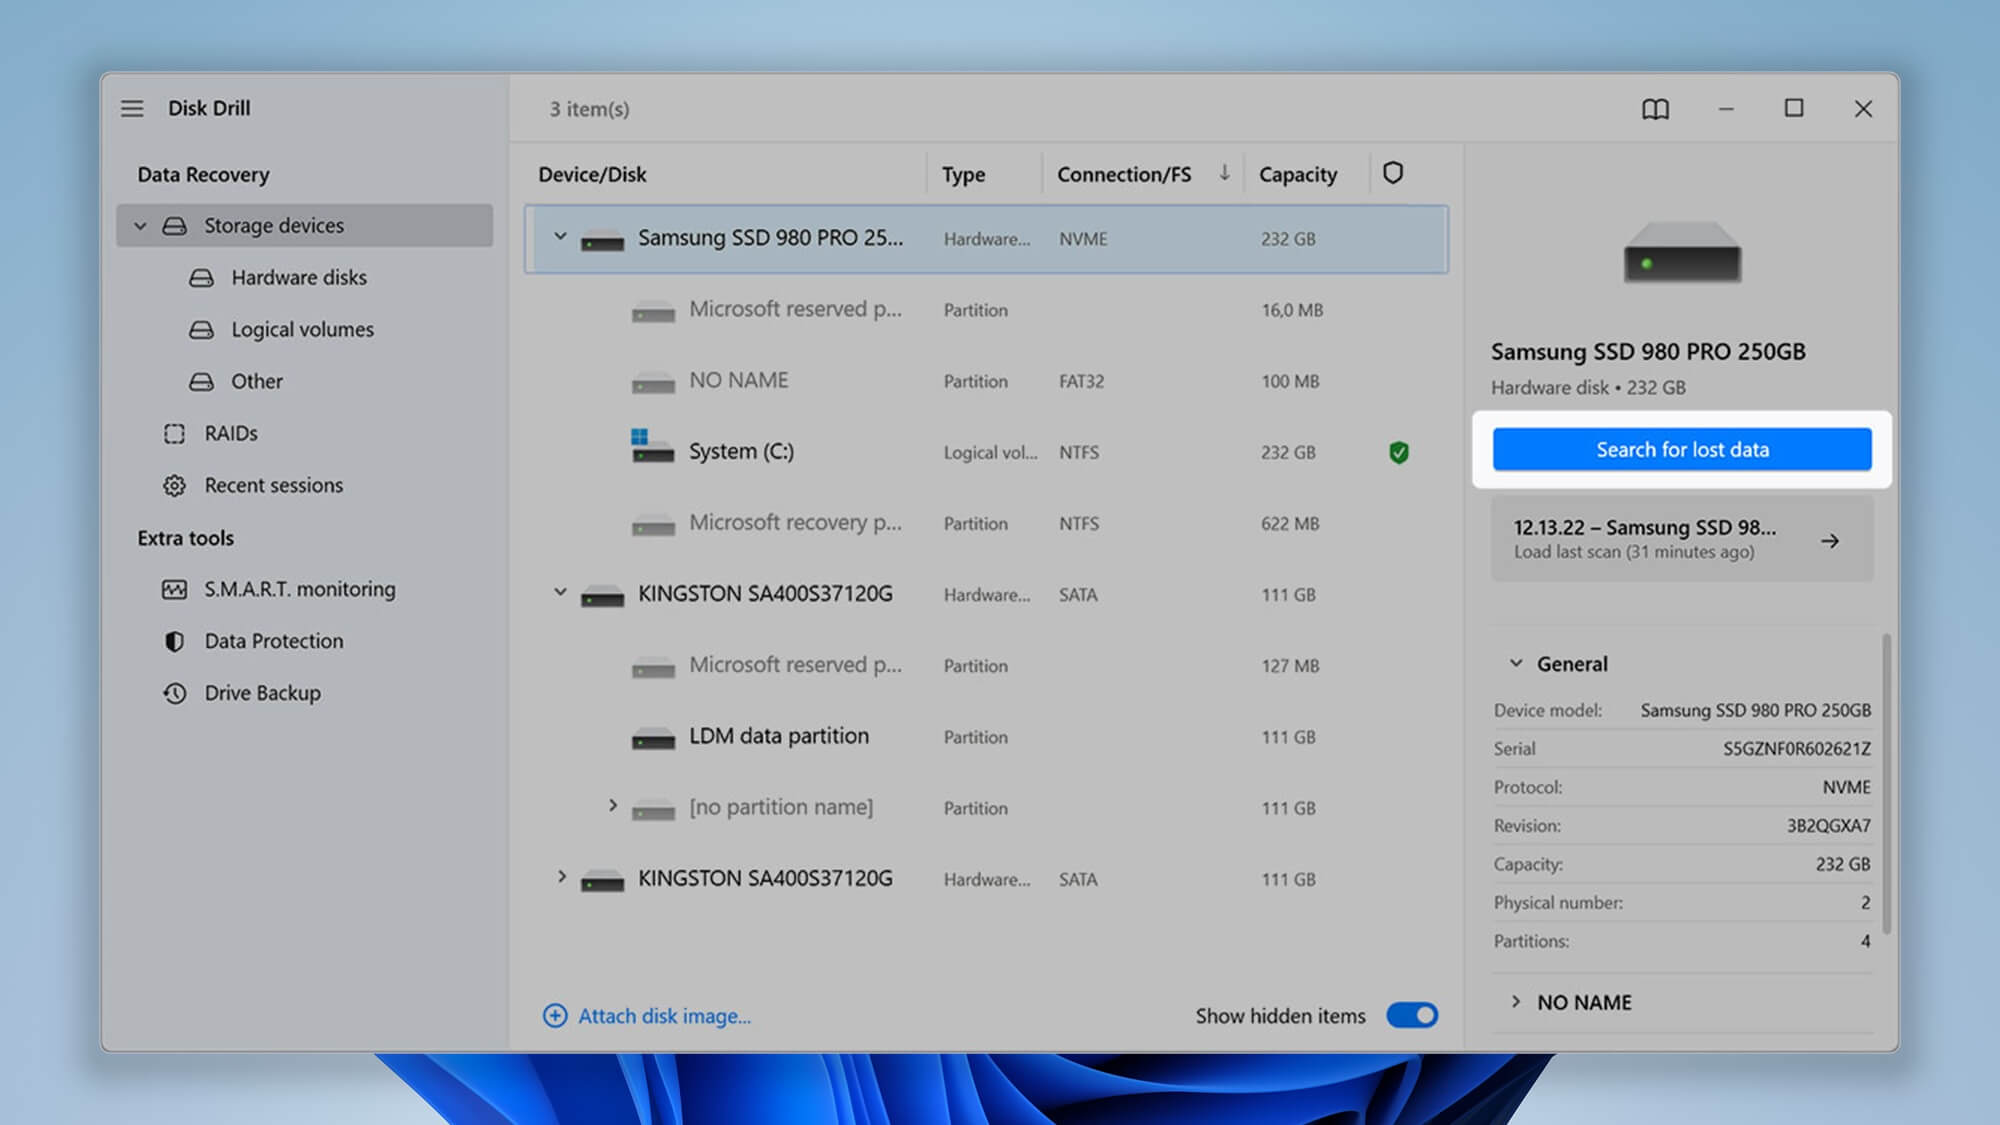Click the Logical volumes drive icon
The height and width of the screenshot is (1125, 2000).
202,330
